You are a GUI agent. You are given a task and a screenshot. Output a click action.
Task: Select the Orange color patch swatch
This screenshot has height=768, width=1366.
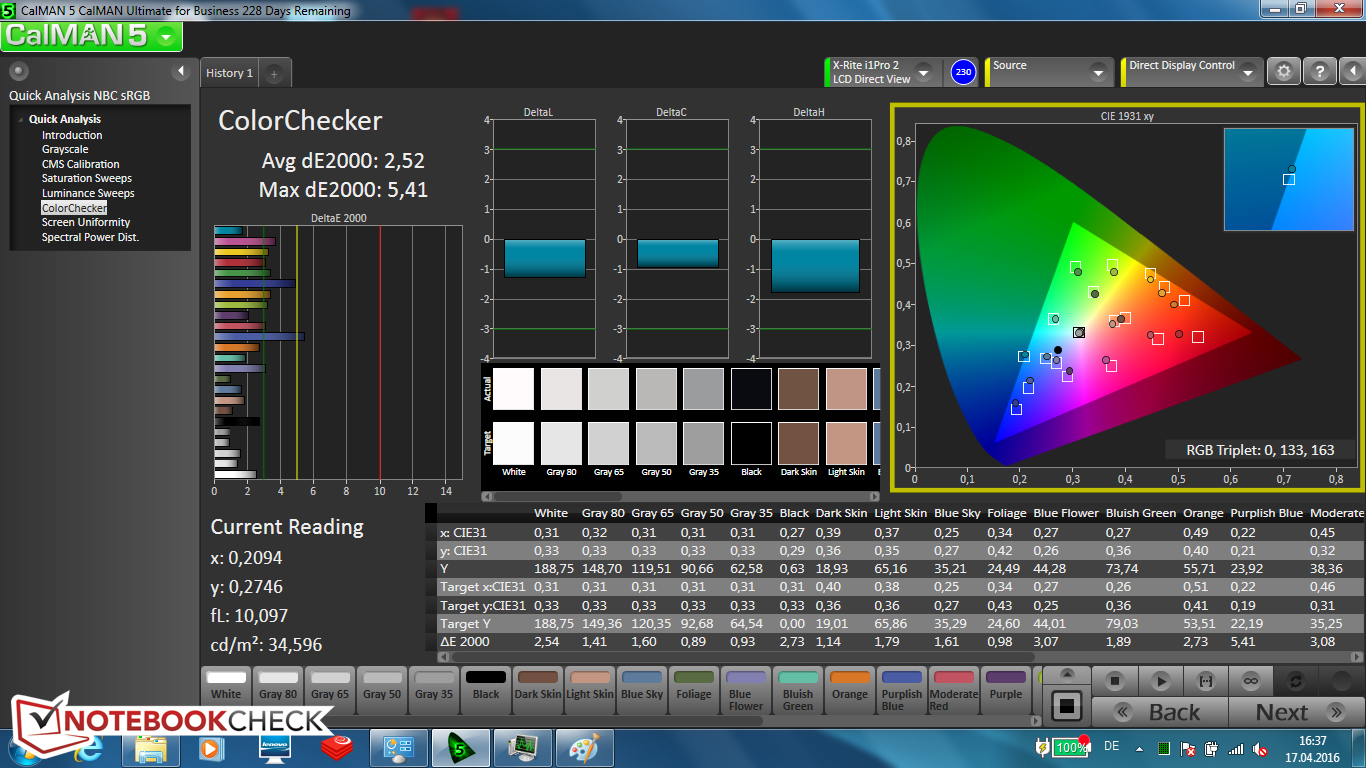(850, 686)
